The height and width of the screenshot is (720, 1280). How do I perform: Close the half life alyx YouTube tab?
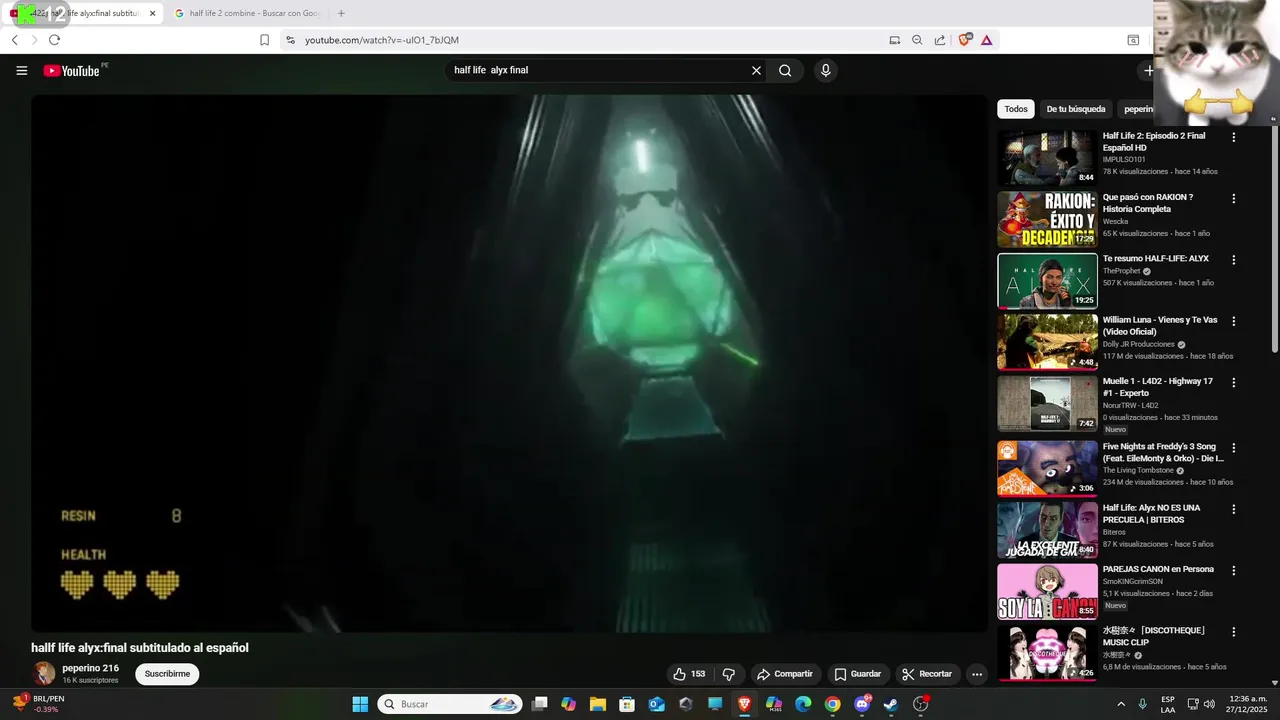[x=152, y=13]
